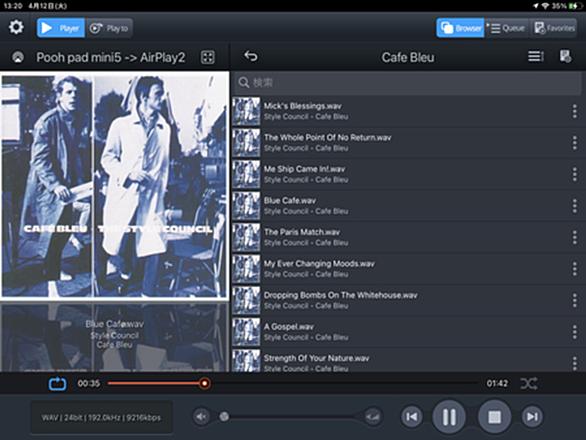
Task: Open more options for My Ever Changing Moods
Action: coord(574,269)
